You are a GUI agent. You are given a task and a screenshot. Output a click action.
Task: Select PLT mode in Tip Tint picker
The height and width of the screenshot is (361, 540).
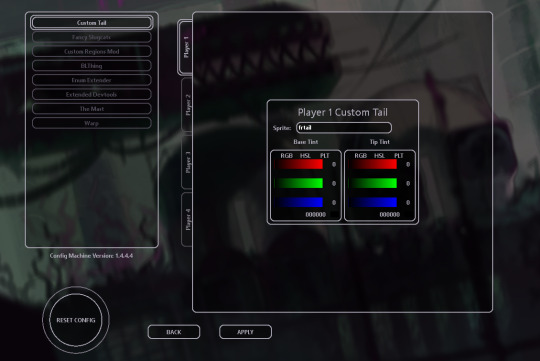[398, 156]
